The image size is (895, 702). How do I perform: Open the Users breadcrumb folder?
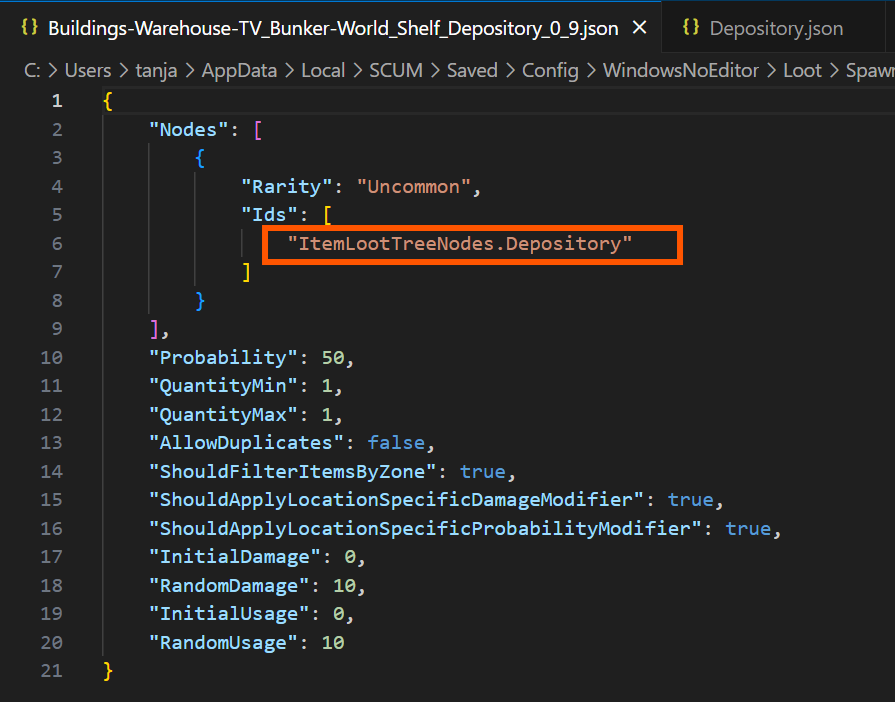(x=89, y=71)
